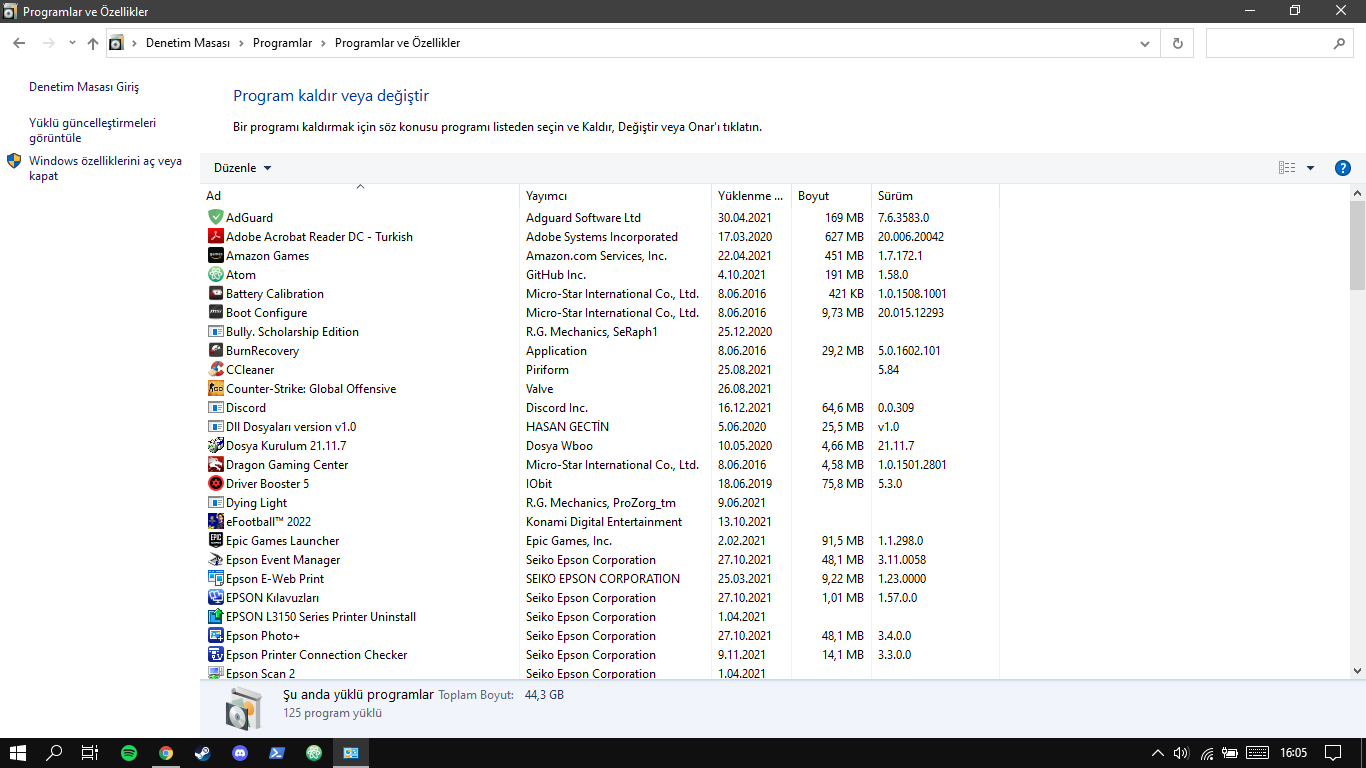
Task: Select the Epson Printer Connection Checker icon
Action: tap(215, 654)
